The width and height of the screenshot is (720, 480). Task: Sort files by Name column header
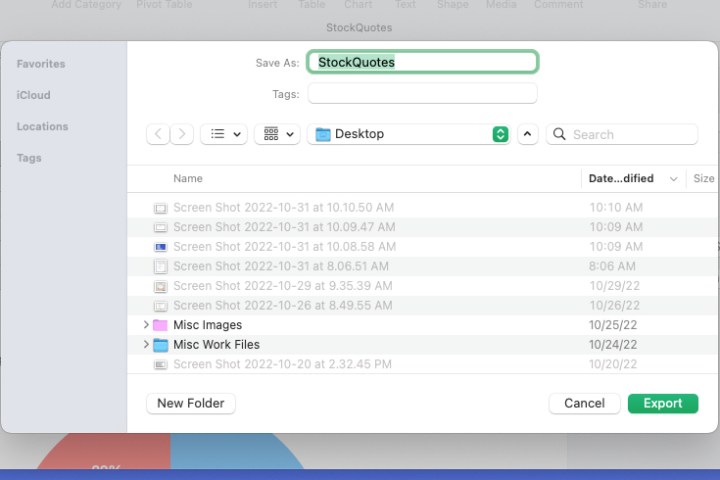tap(188, 179)
